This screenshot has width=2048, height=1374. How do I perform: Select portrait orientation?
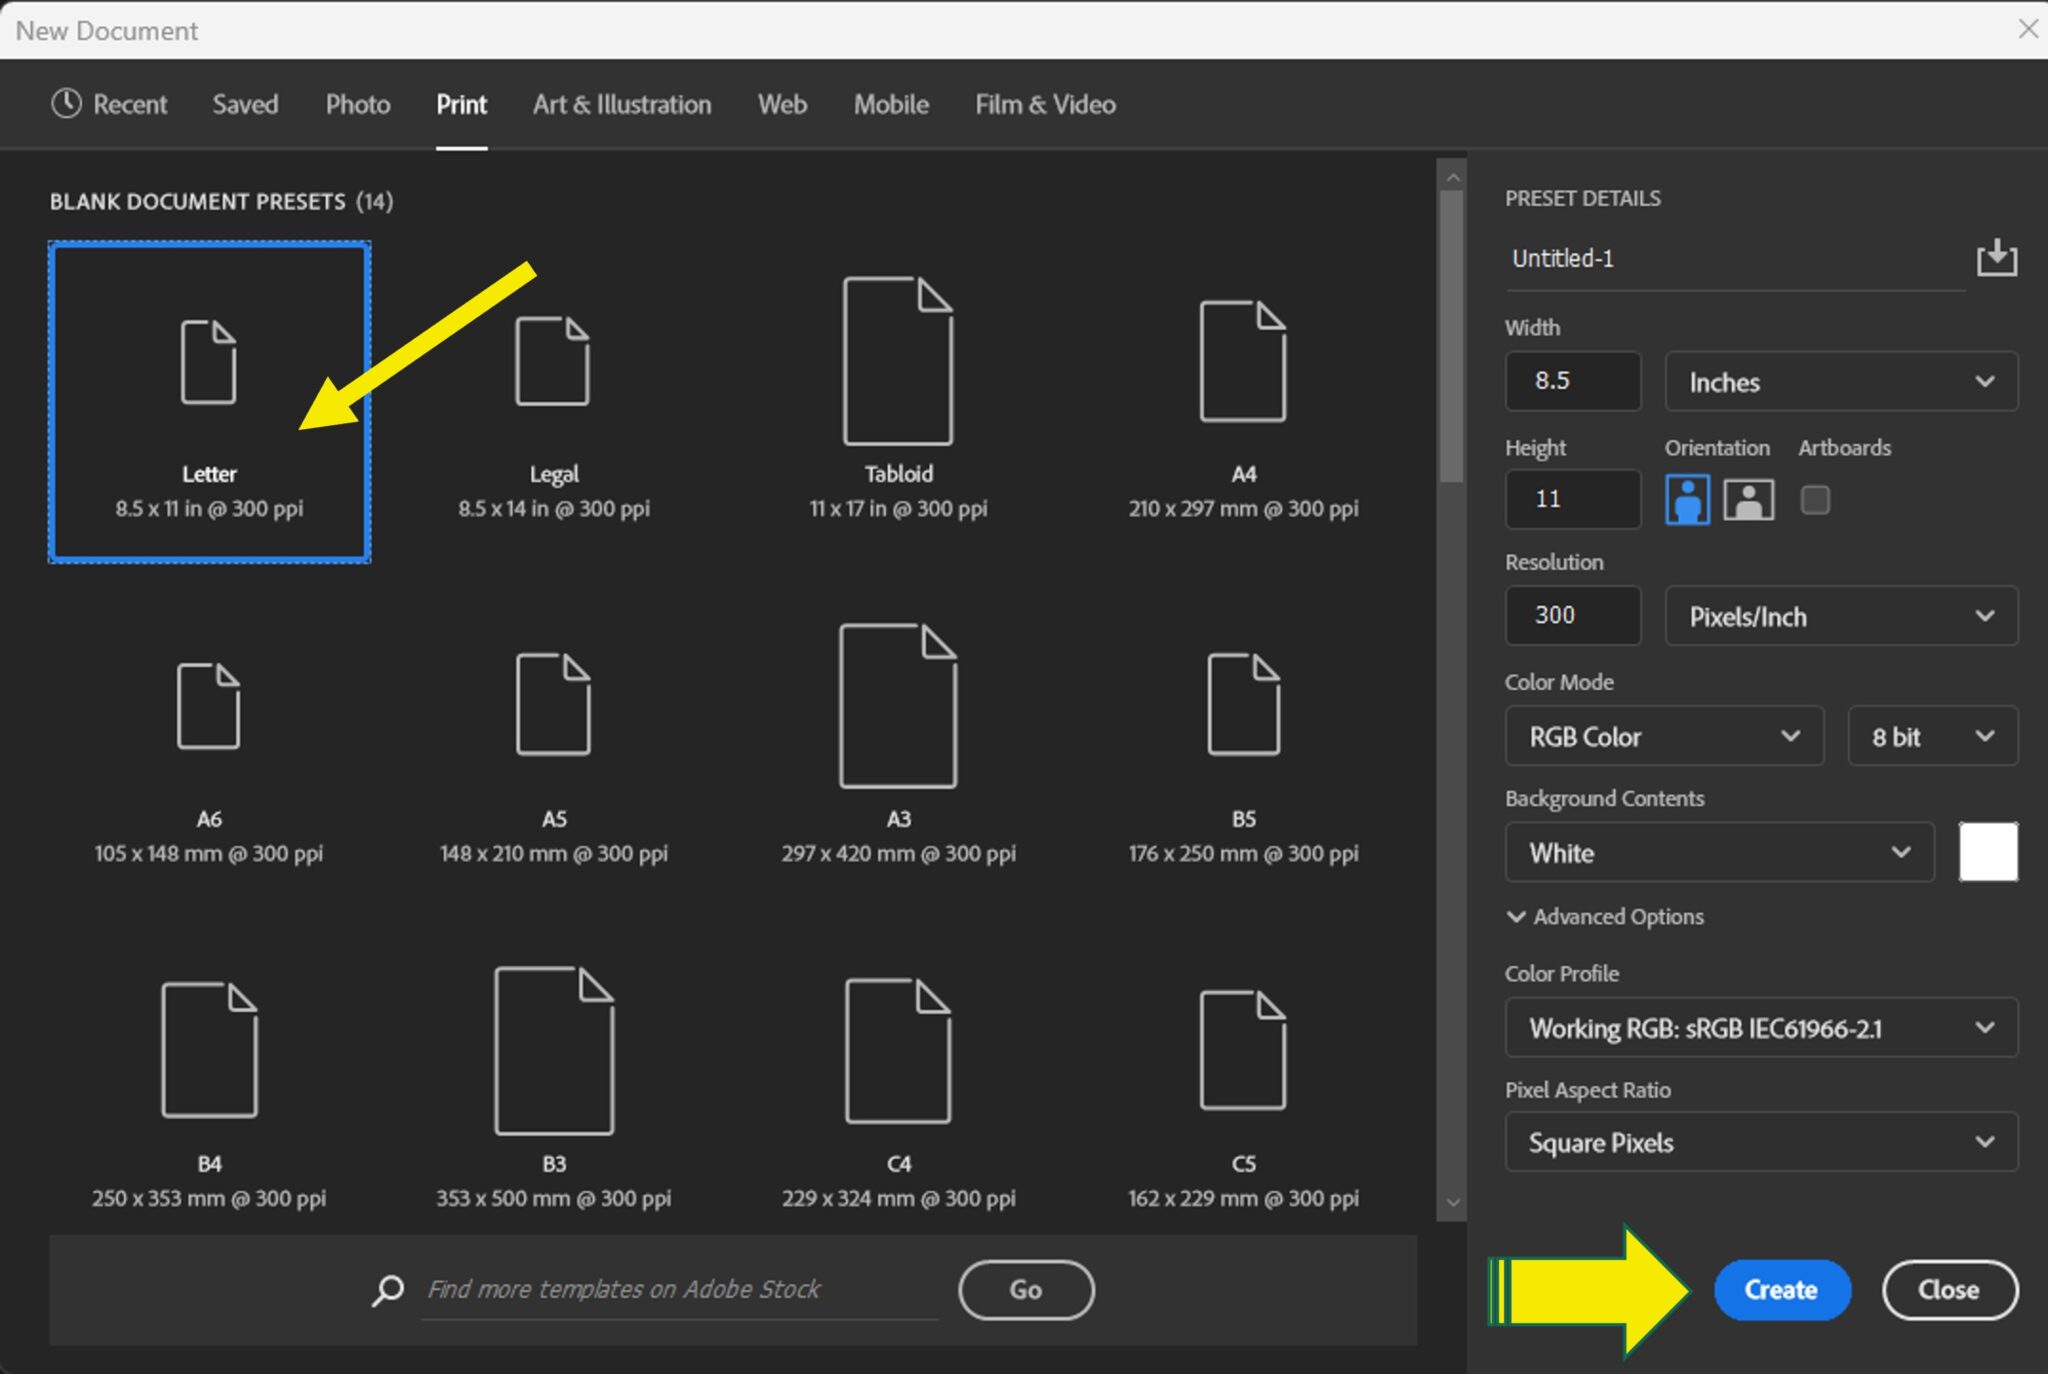coord(1686,499)
